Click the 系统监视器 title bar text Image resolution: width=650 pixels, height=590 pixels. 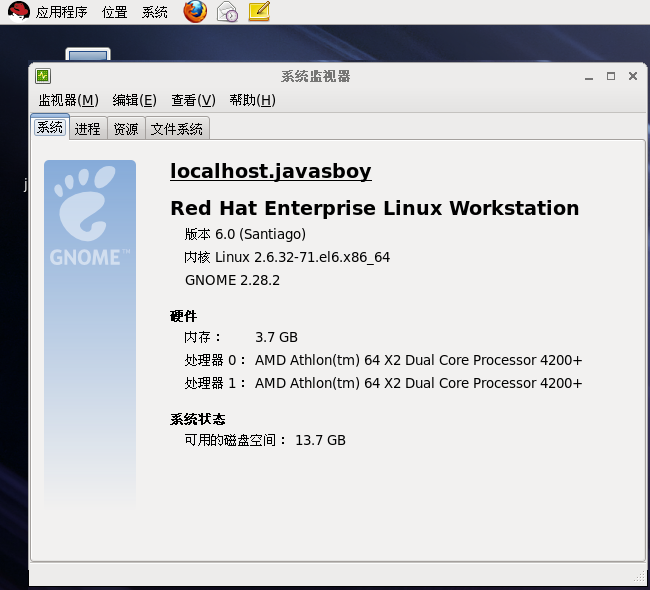tap(315, 76)
